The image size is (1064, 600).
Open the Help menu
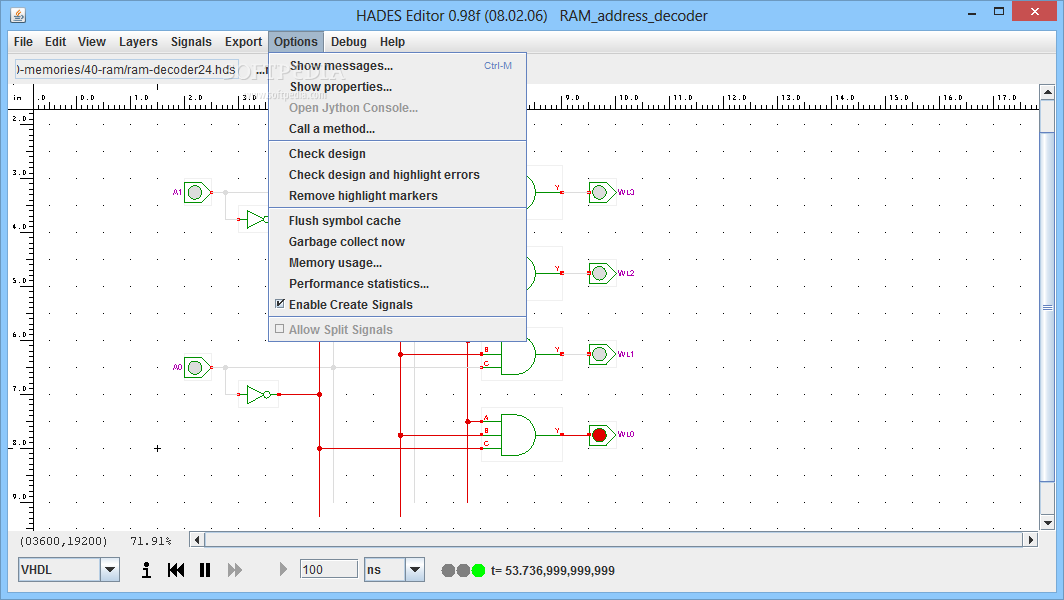coord(392,41)
